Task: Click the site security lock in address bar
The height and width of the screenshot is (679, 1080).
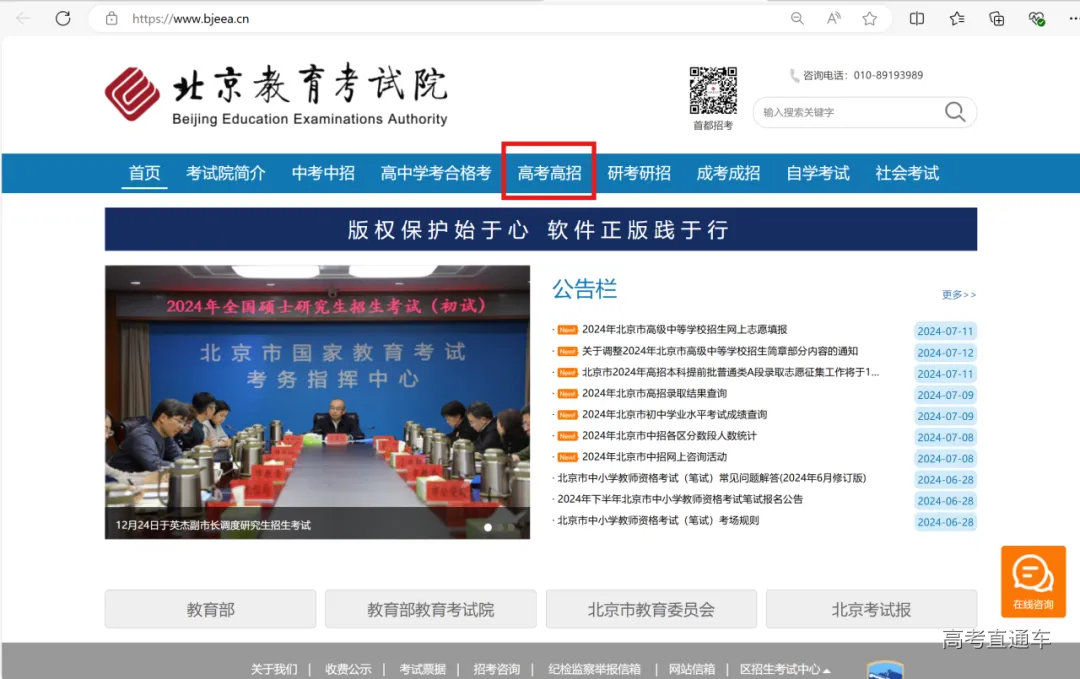Action: coord(112,17)
